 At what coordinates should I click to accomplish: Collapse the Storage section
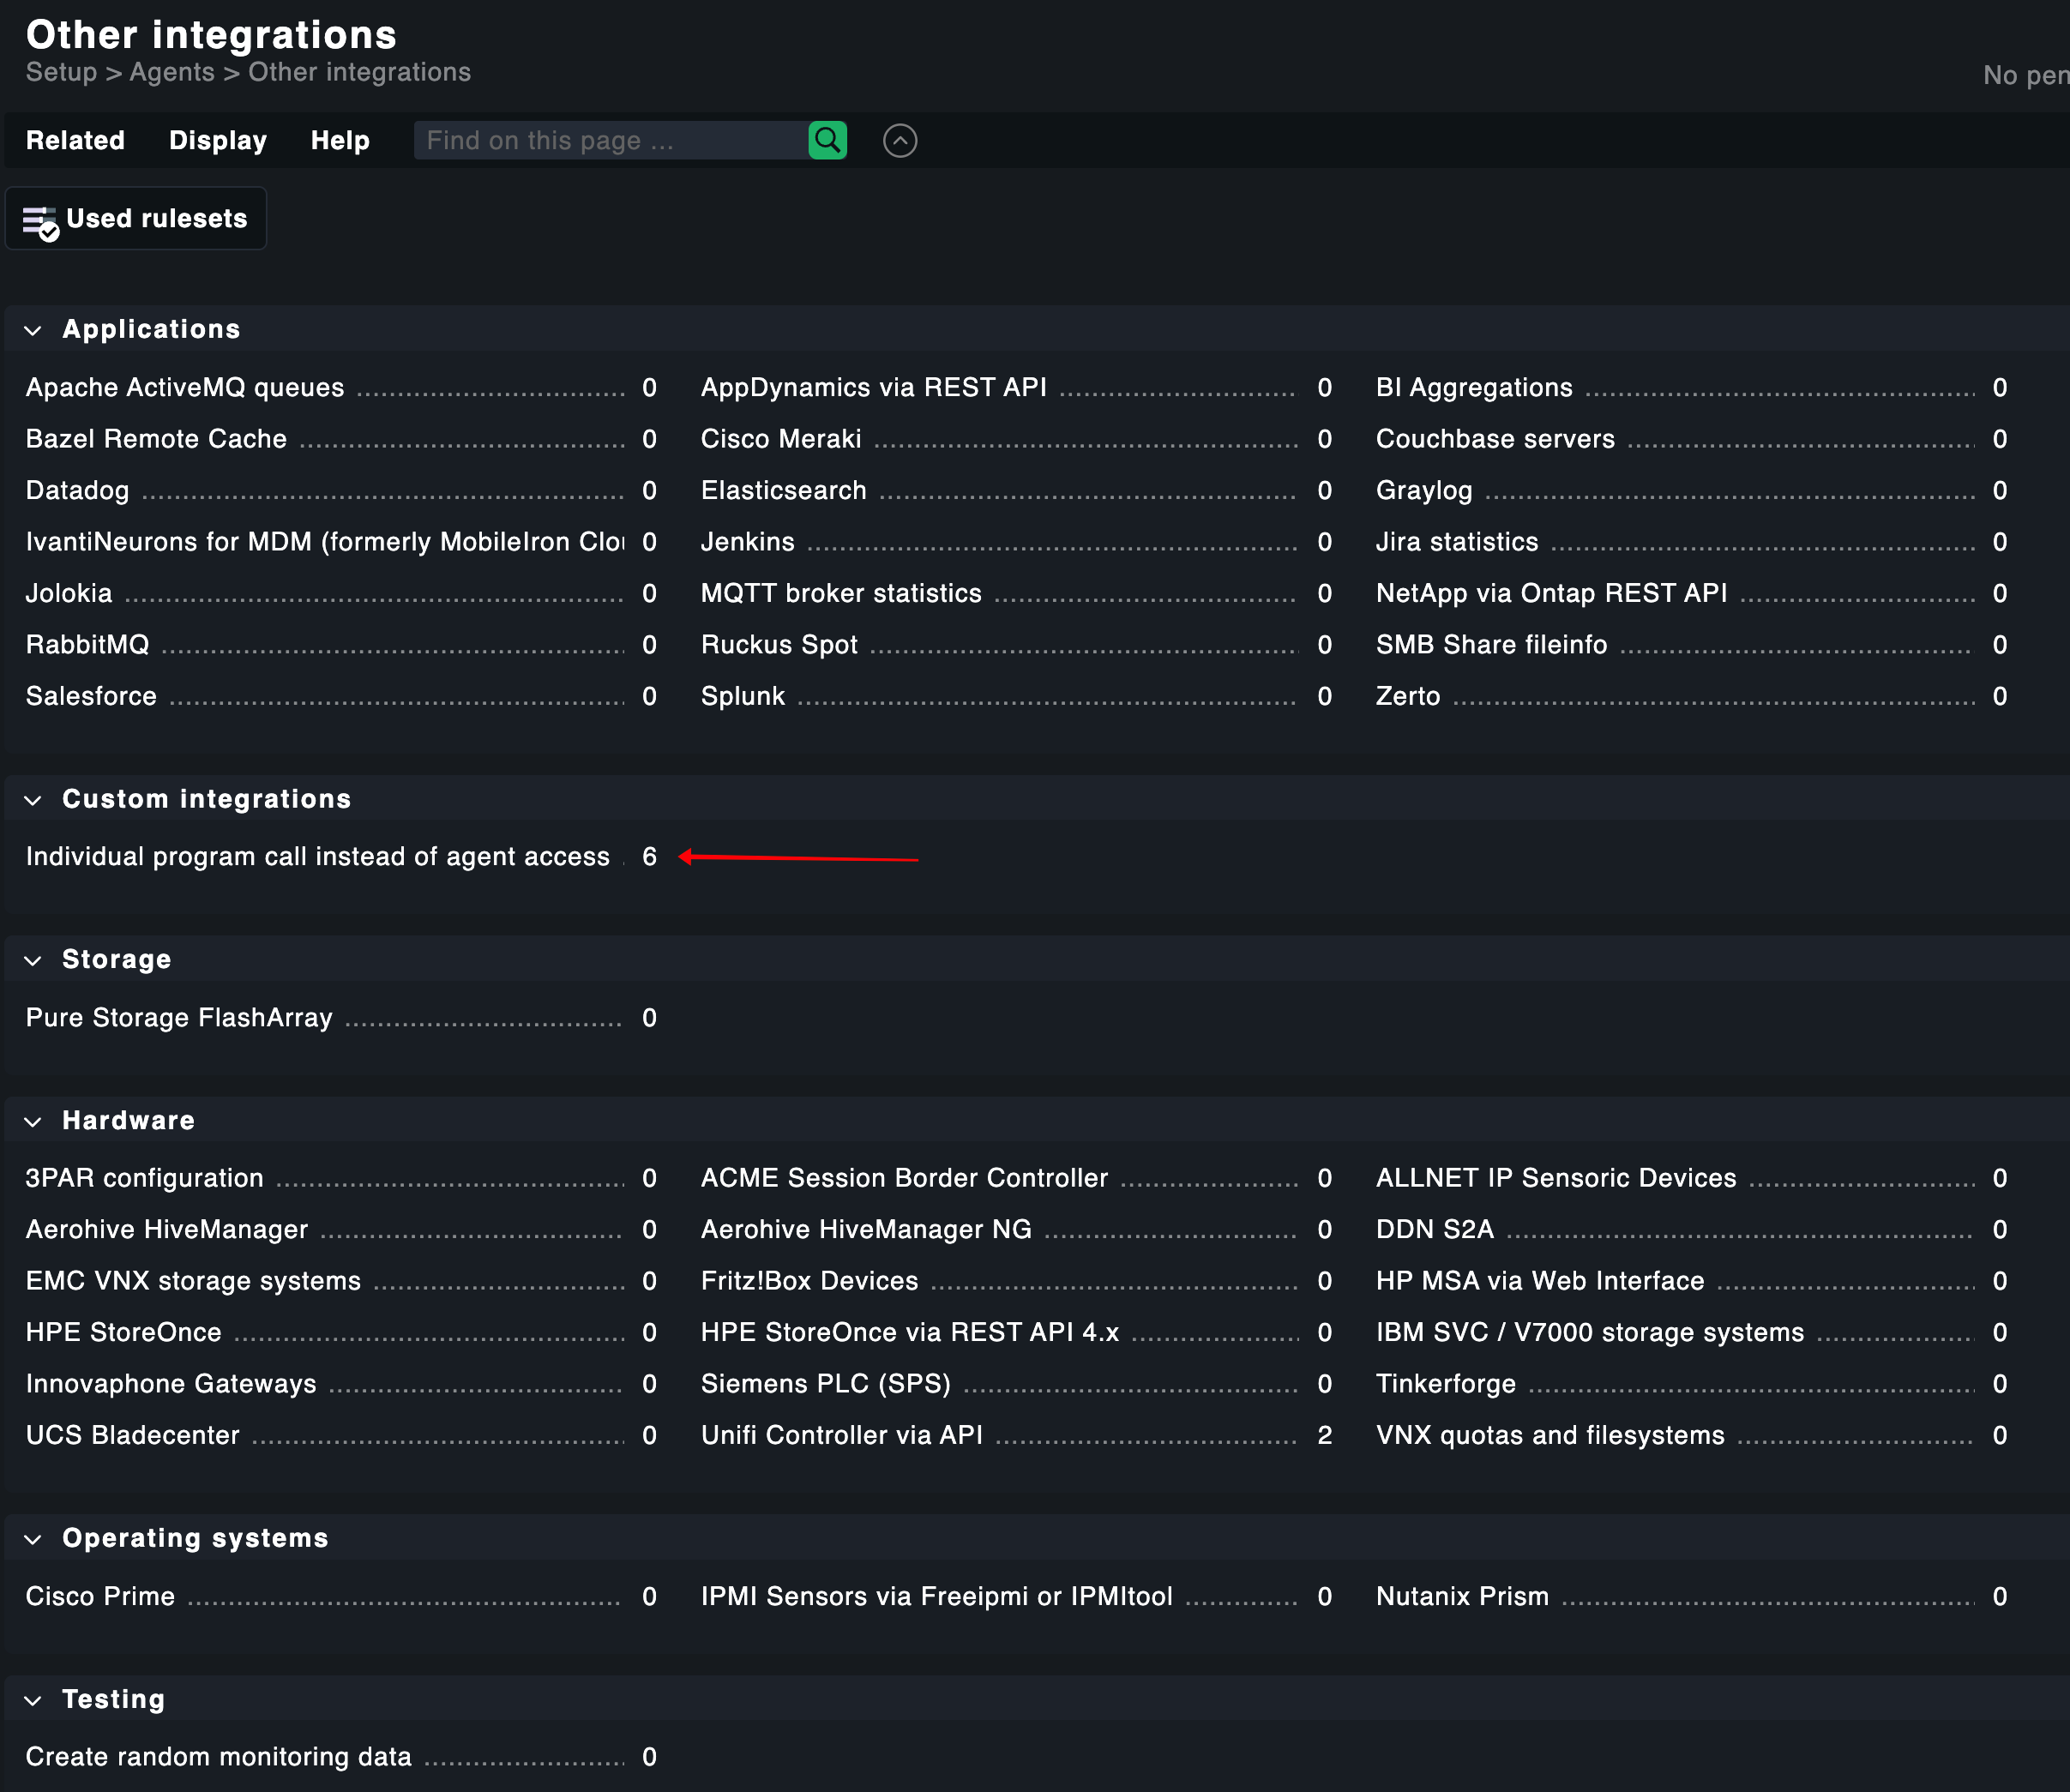pos(33,959)
